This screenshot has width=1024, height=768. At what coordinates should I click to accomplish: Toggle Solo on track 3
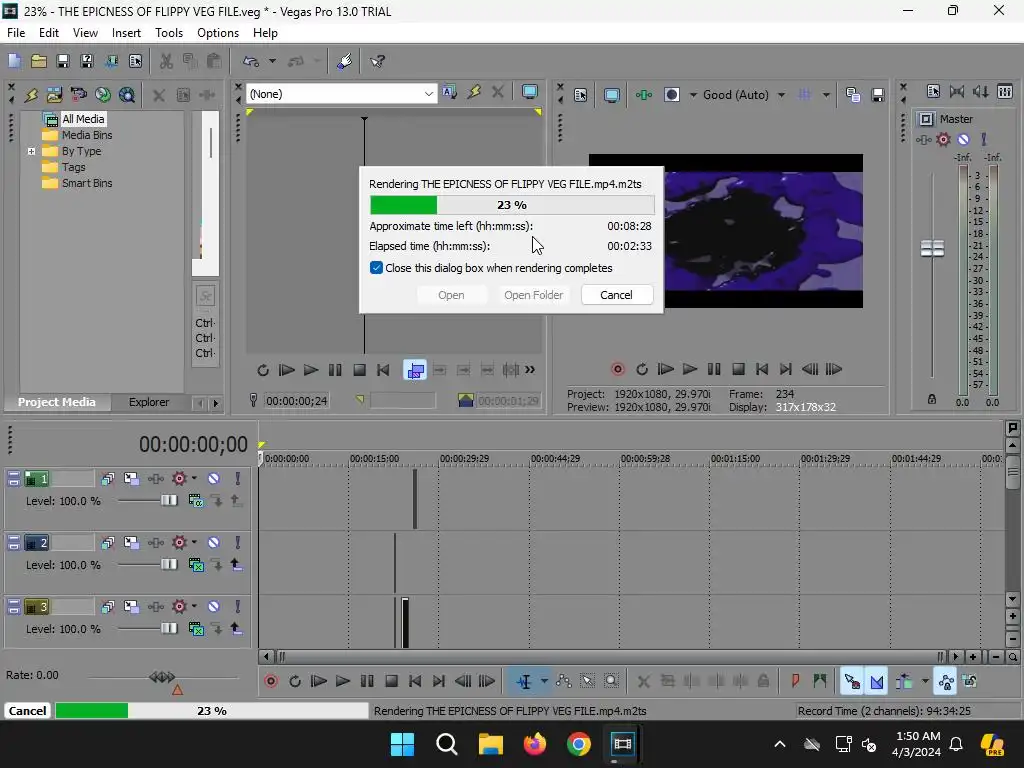pos(238,607)
